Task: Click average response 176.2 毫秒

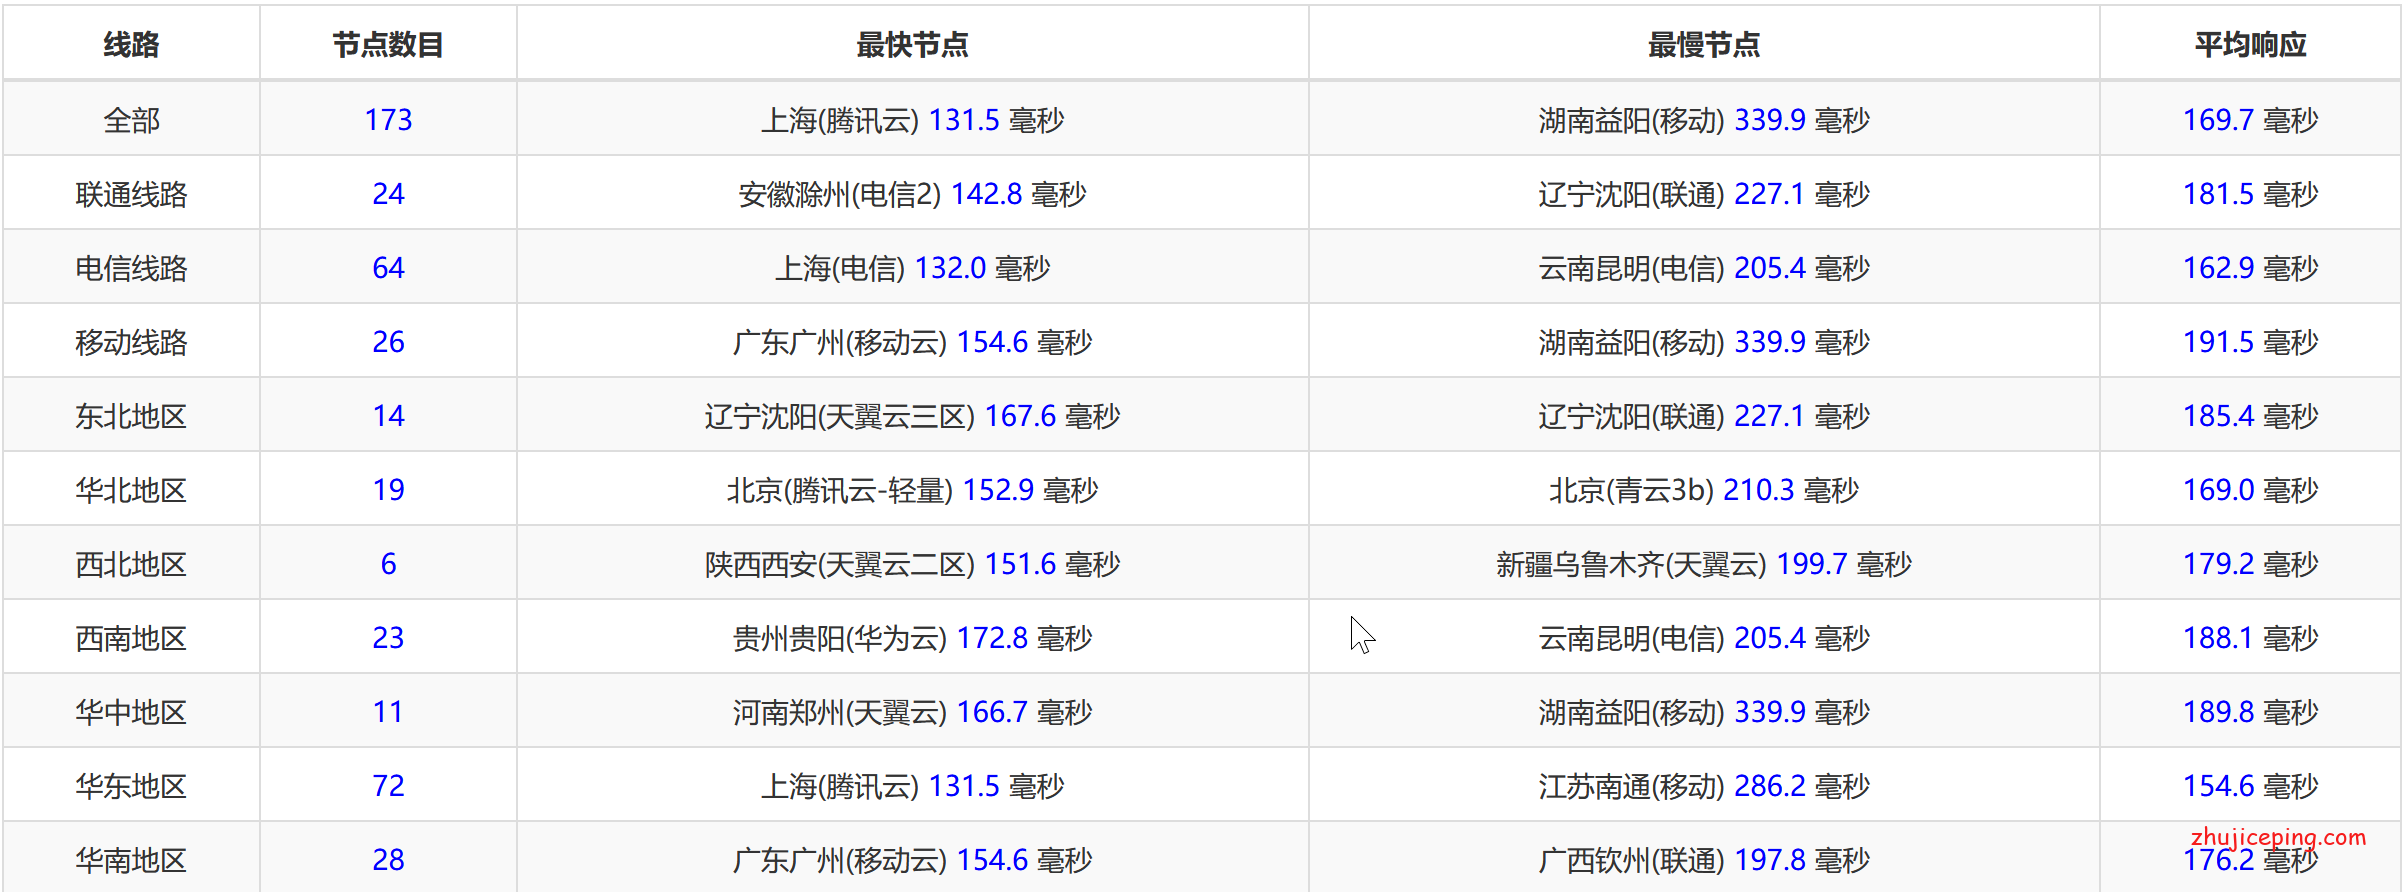Action: pos(2250,860)
